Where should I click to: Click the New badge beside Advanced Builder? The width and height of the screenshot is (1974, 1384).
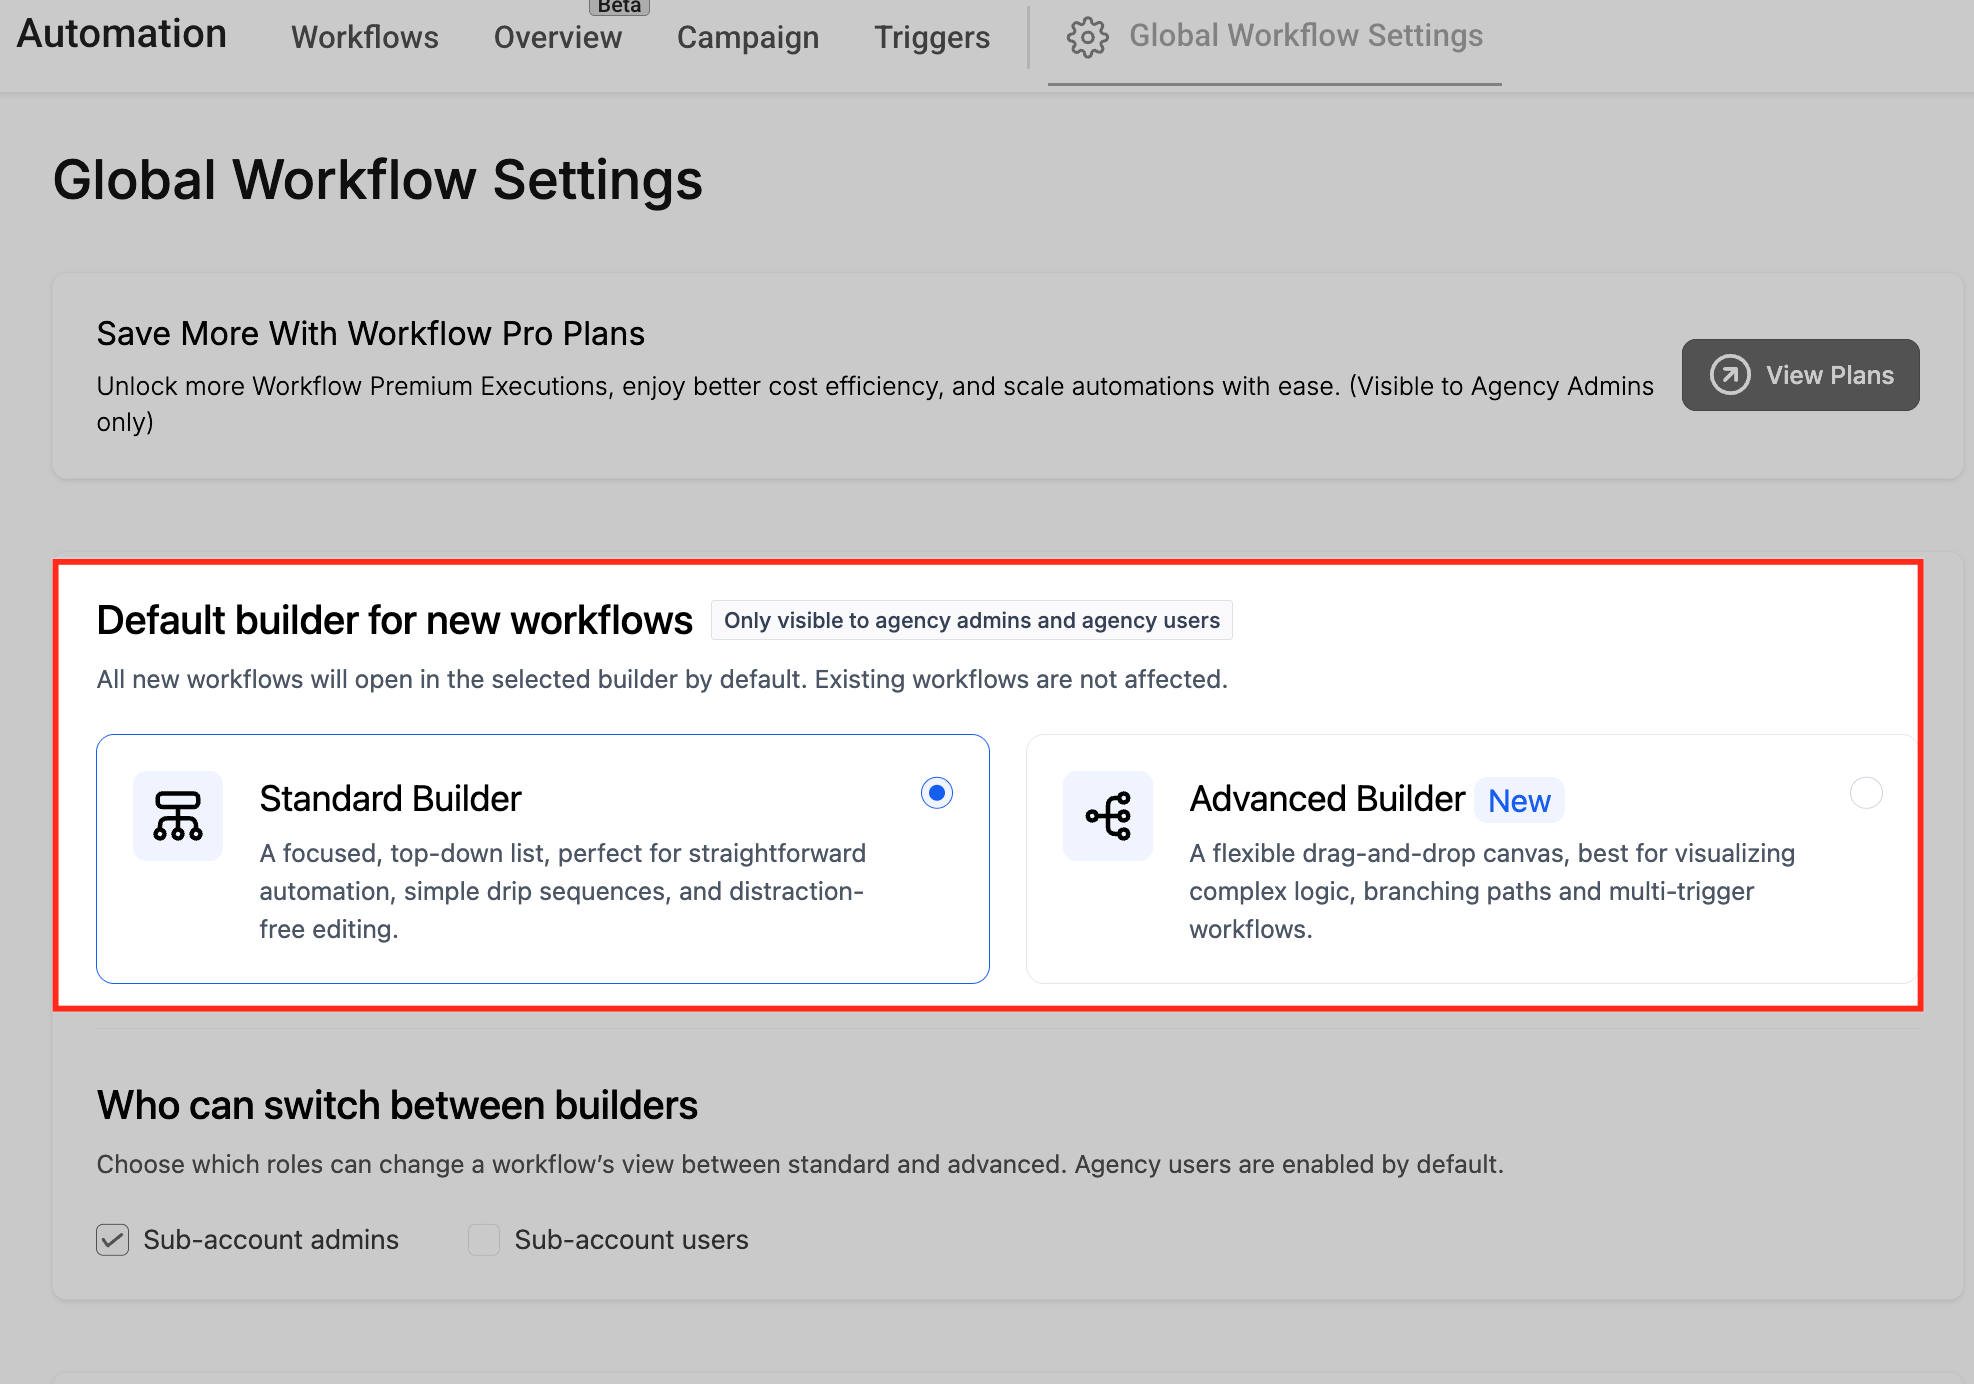(x=1519, y=801)
